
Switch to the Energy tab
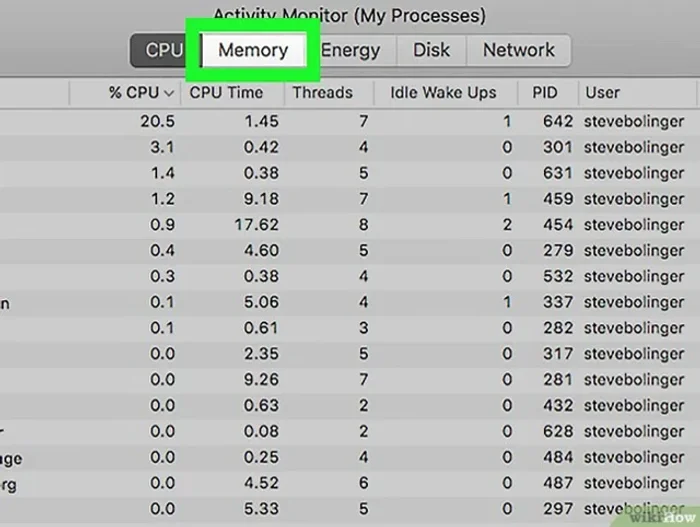click(x=351, y=50)
